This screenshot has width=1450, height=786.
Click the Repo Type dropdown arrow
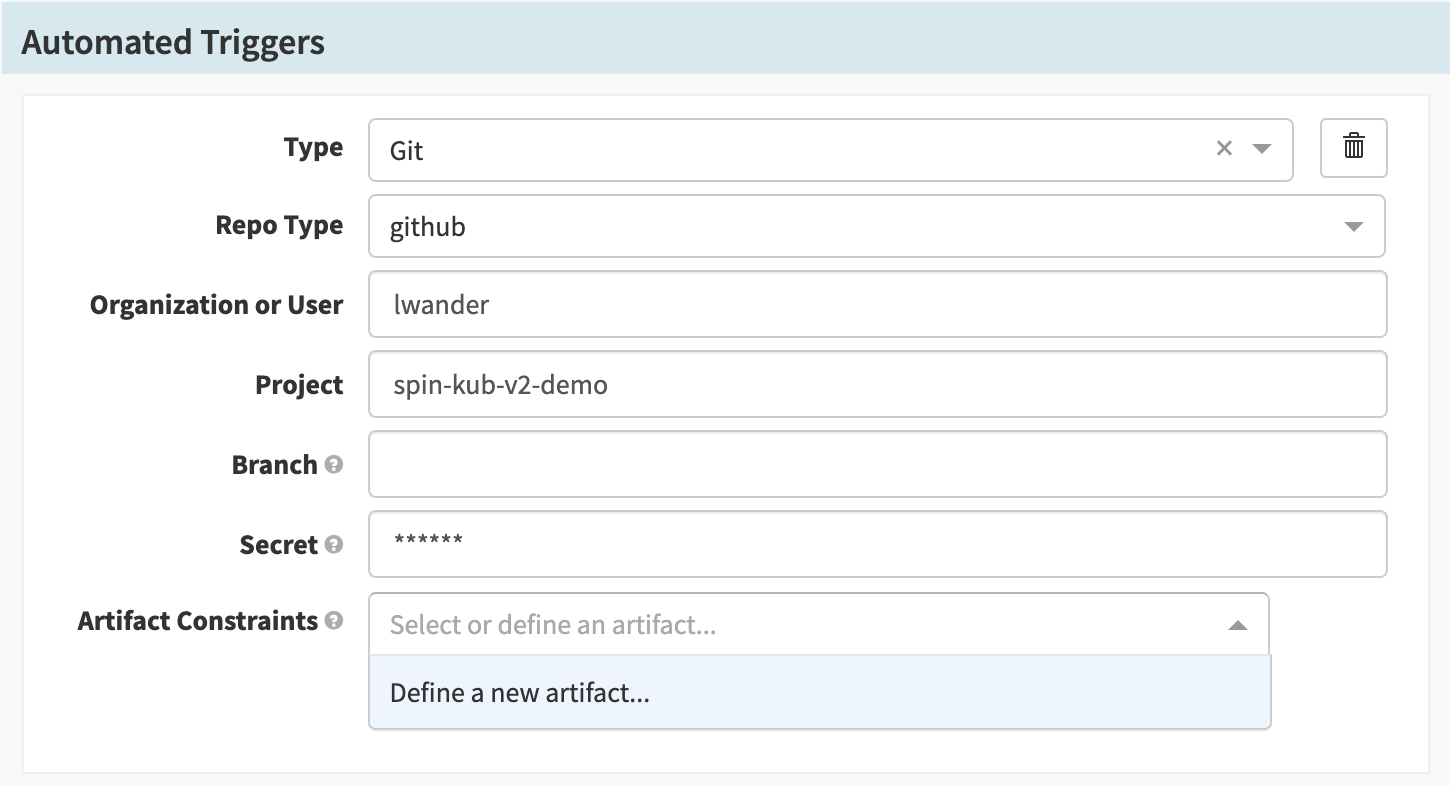pyautogui.click(x=1354, y=226)
